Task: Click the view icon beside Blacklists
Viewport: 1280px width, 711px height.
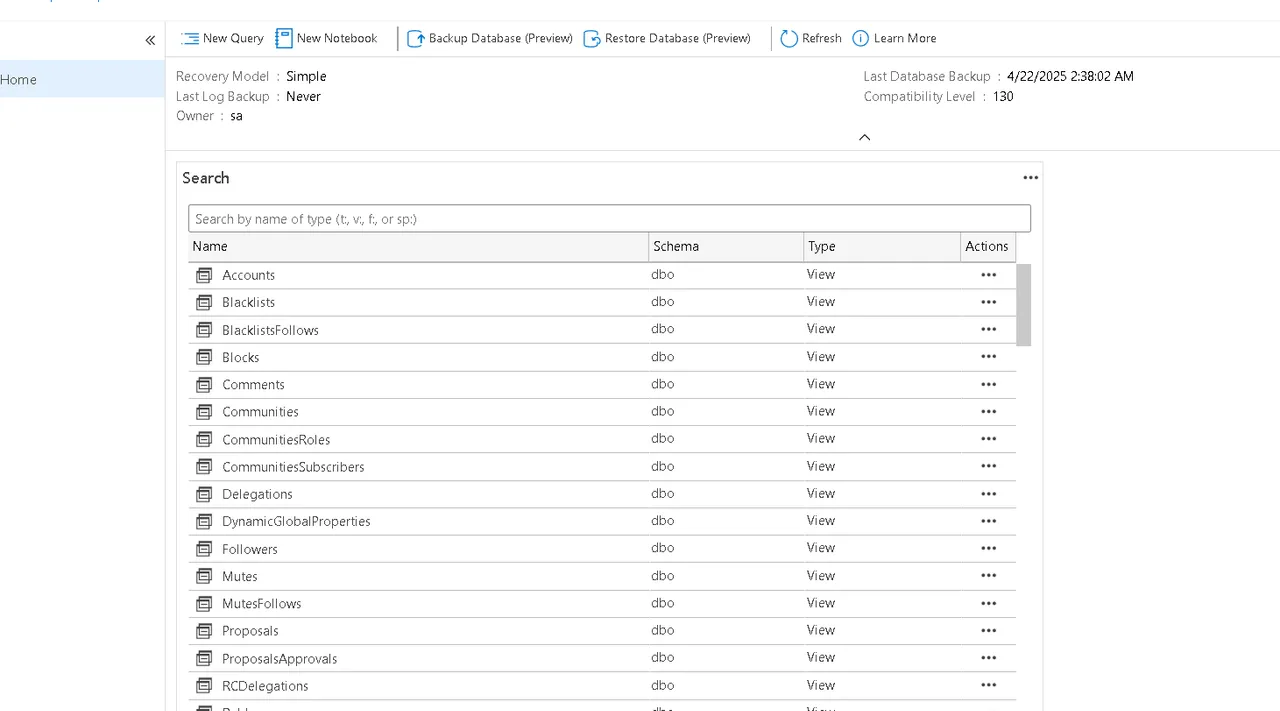Action: [204, 302]
